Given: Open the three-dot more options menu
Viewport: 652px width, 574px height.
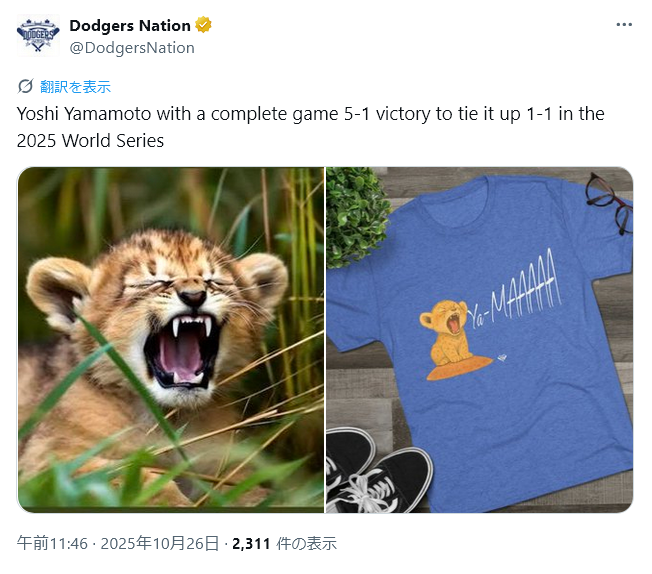Looking at the screenshot, I should [x=624, y=25].
